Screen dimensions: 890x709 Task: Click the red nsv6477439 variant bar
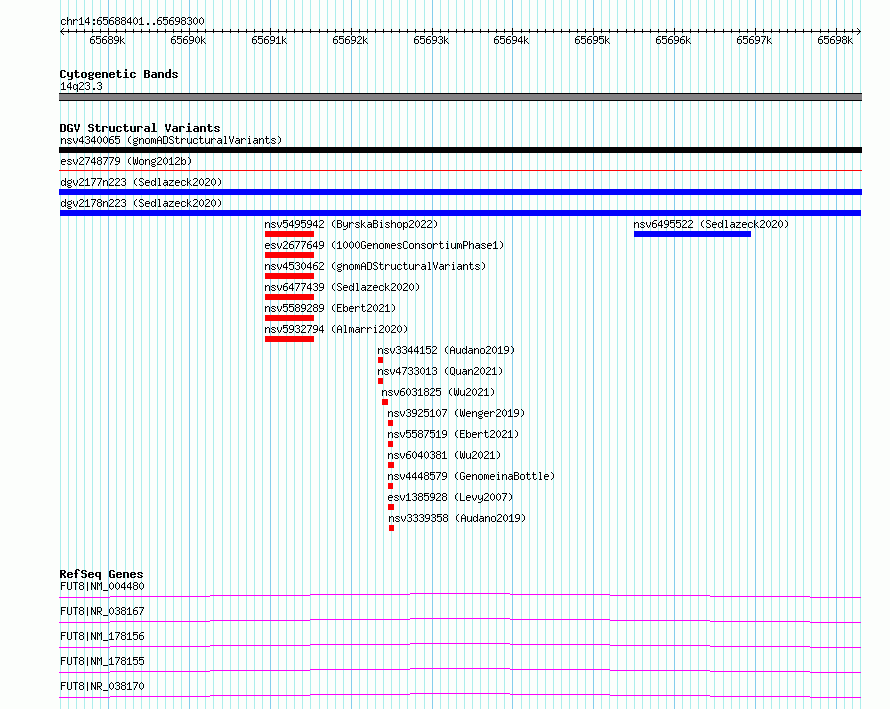289,297
